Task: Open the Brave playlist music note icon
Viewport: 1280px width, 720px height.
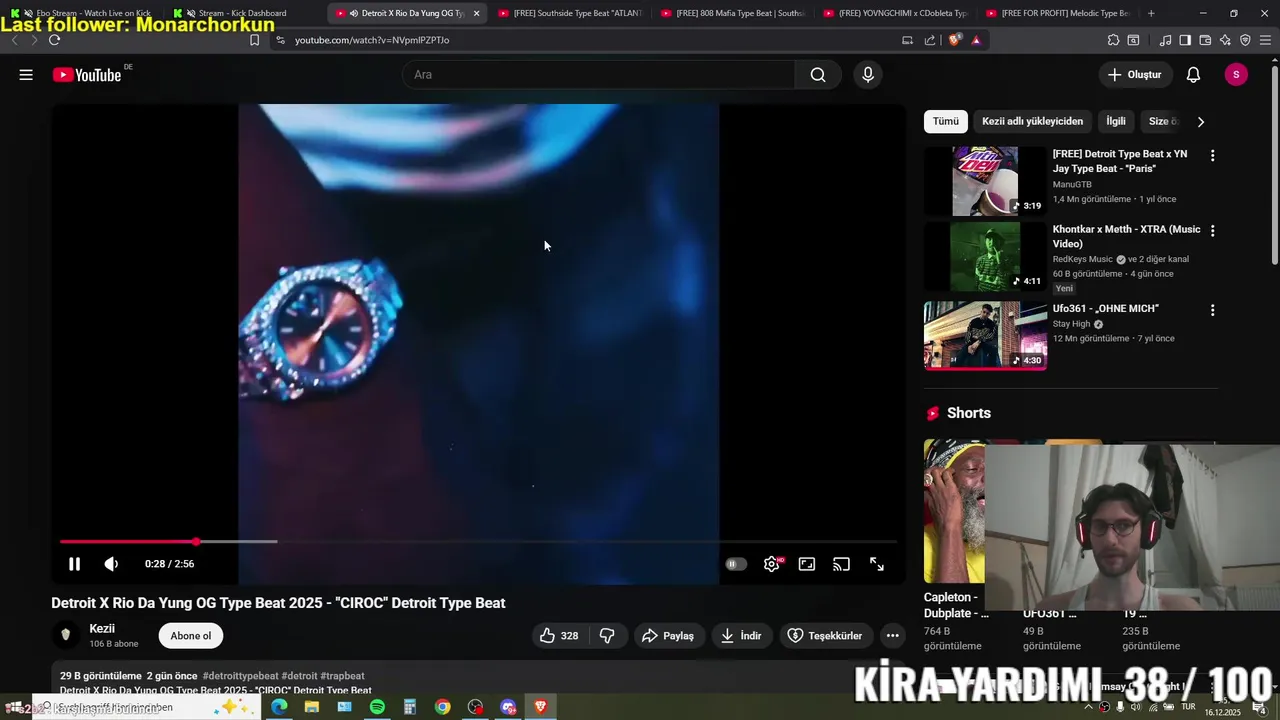Action: pos(1165,40)
